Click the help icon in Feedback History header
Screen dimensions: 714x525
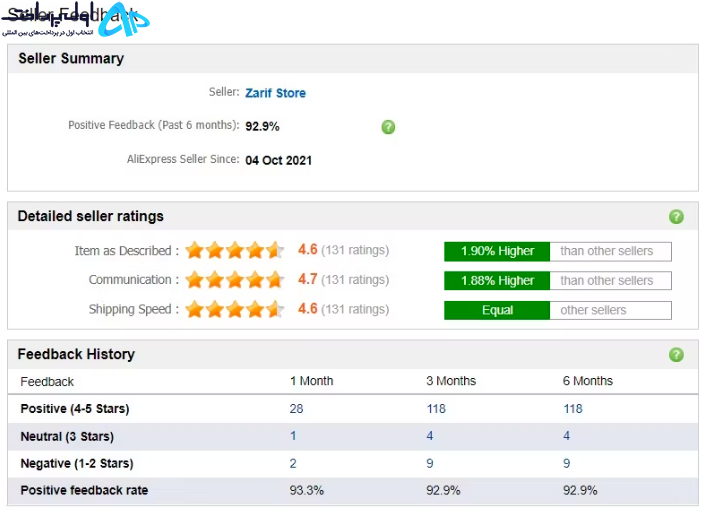[676, 355]
